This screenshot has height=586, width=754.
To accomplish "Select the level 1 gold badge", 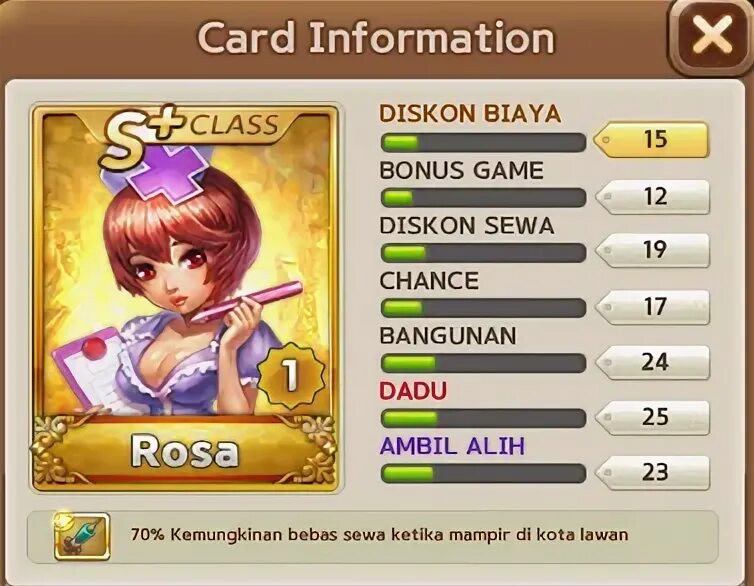I will (x=290, y=374).
